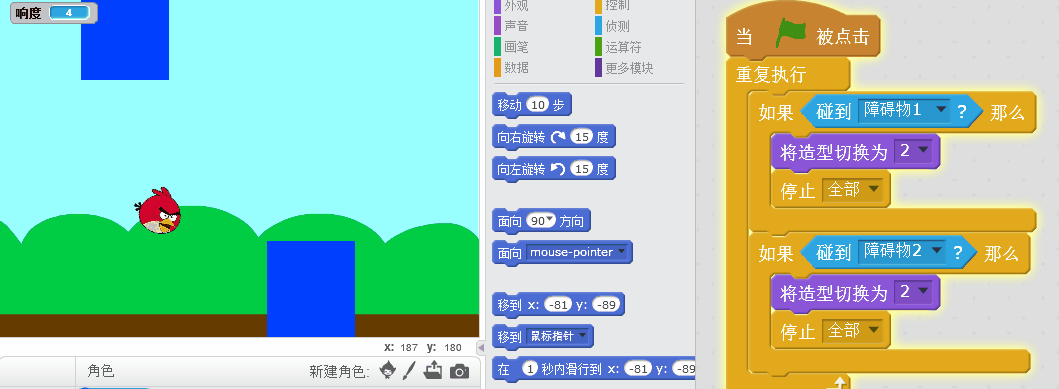The height and width of the screenshot is (389, 1059).
Task: Click 10 input in 移动 block
Action: [538, 105]
